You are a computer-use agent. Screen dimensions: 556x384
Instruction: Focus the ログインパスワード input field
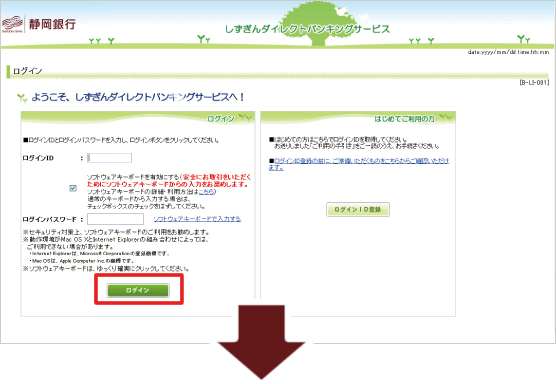coord(116,219)
